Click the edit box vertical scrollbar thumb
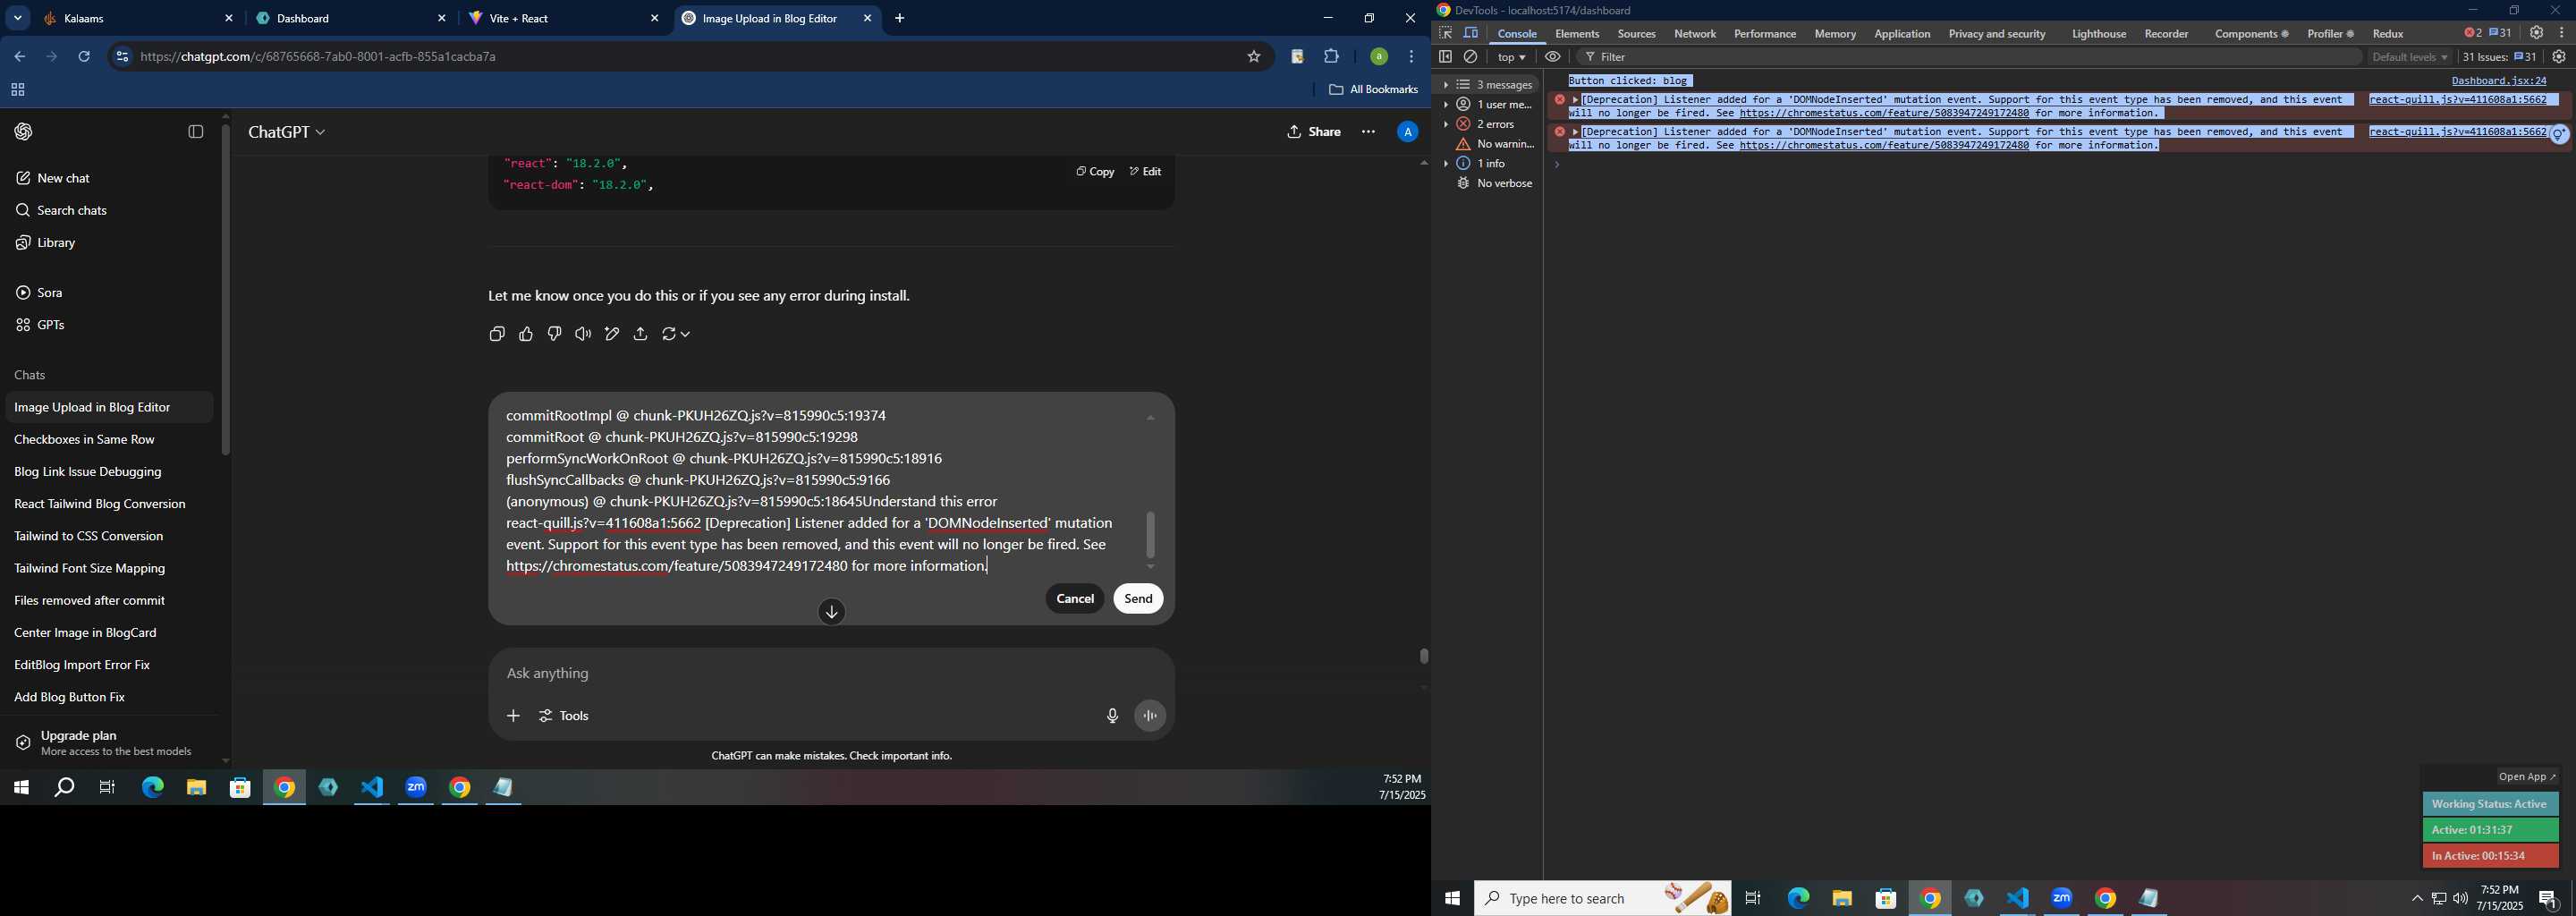The width and height of the screenshot is (2576, 916). tap(1150, 534)
